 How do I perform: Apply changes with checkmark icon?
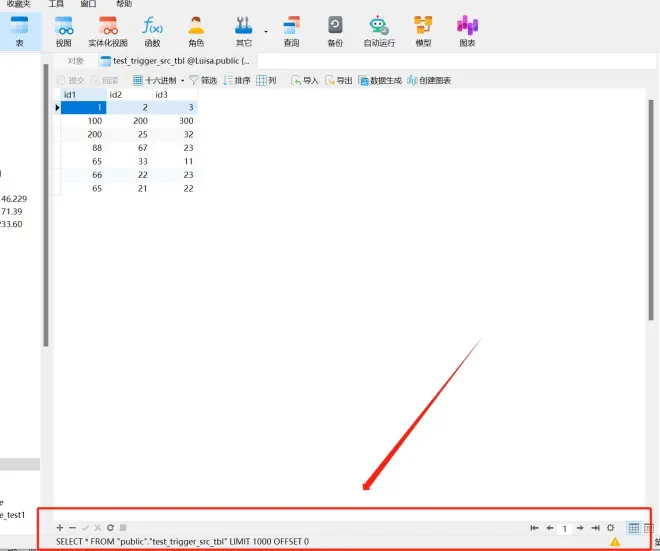click(85, 527)
